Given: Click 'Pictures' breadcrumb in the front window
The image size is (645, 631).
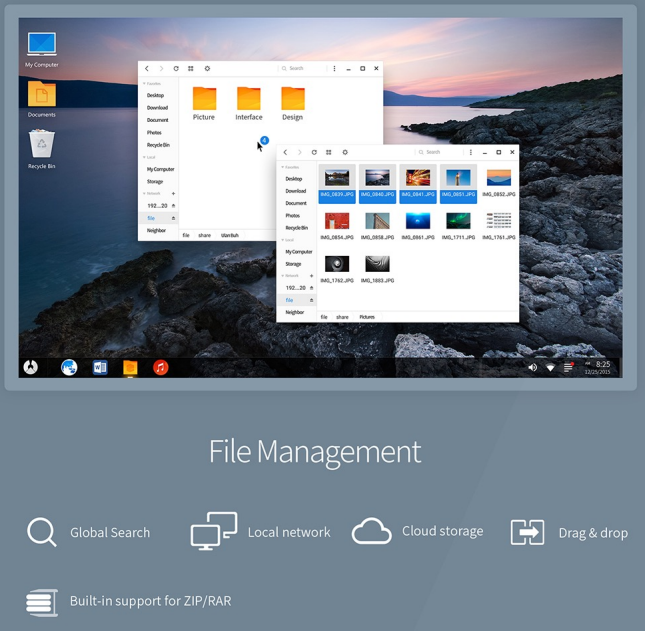Looking at the screenshot, I should pyautogui.click(x=367, y=317).
